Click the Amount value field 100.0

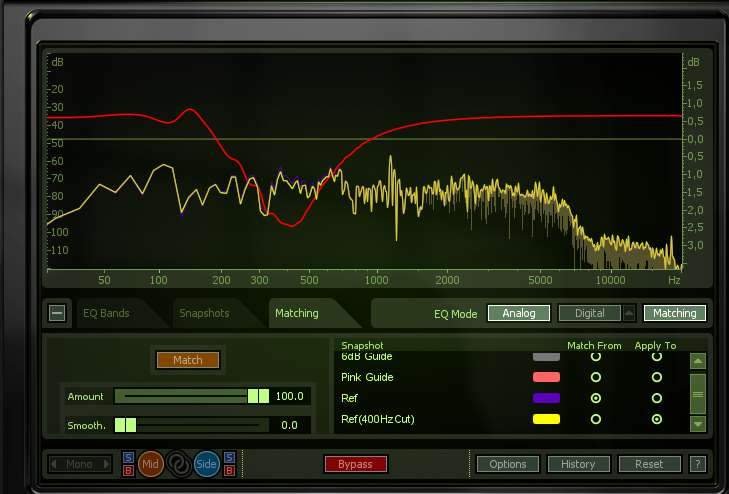coord(290,396)
